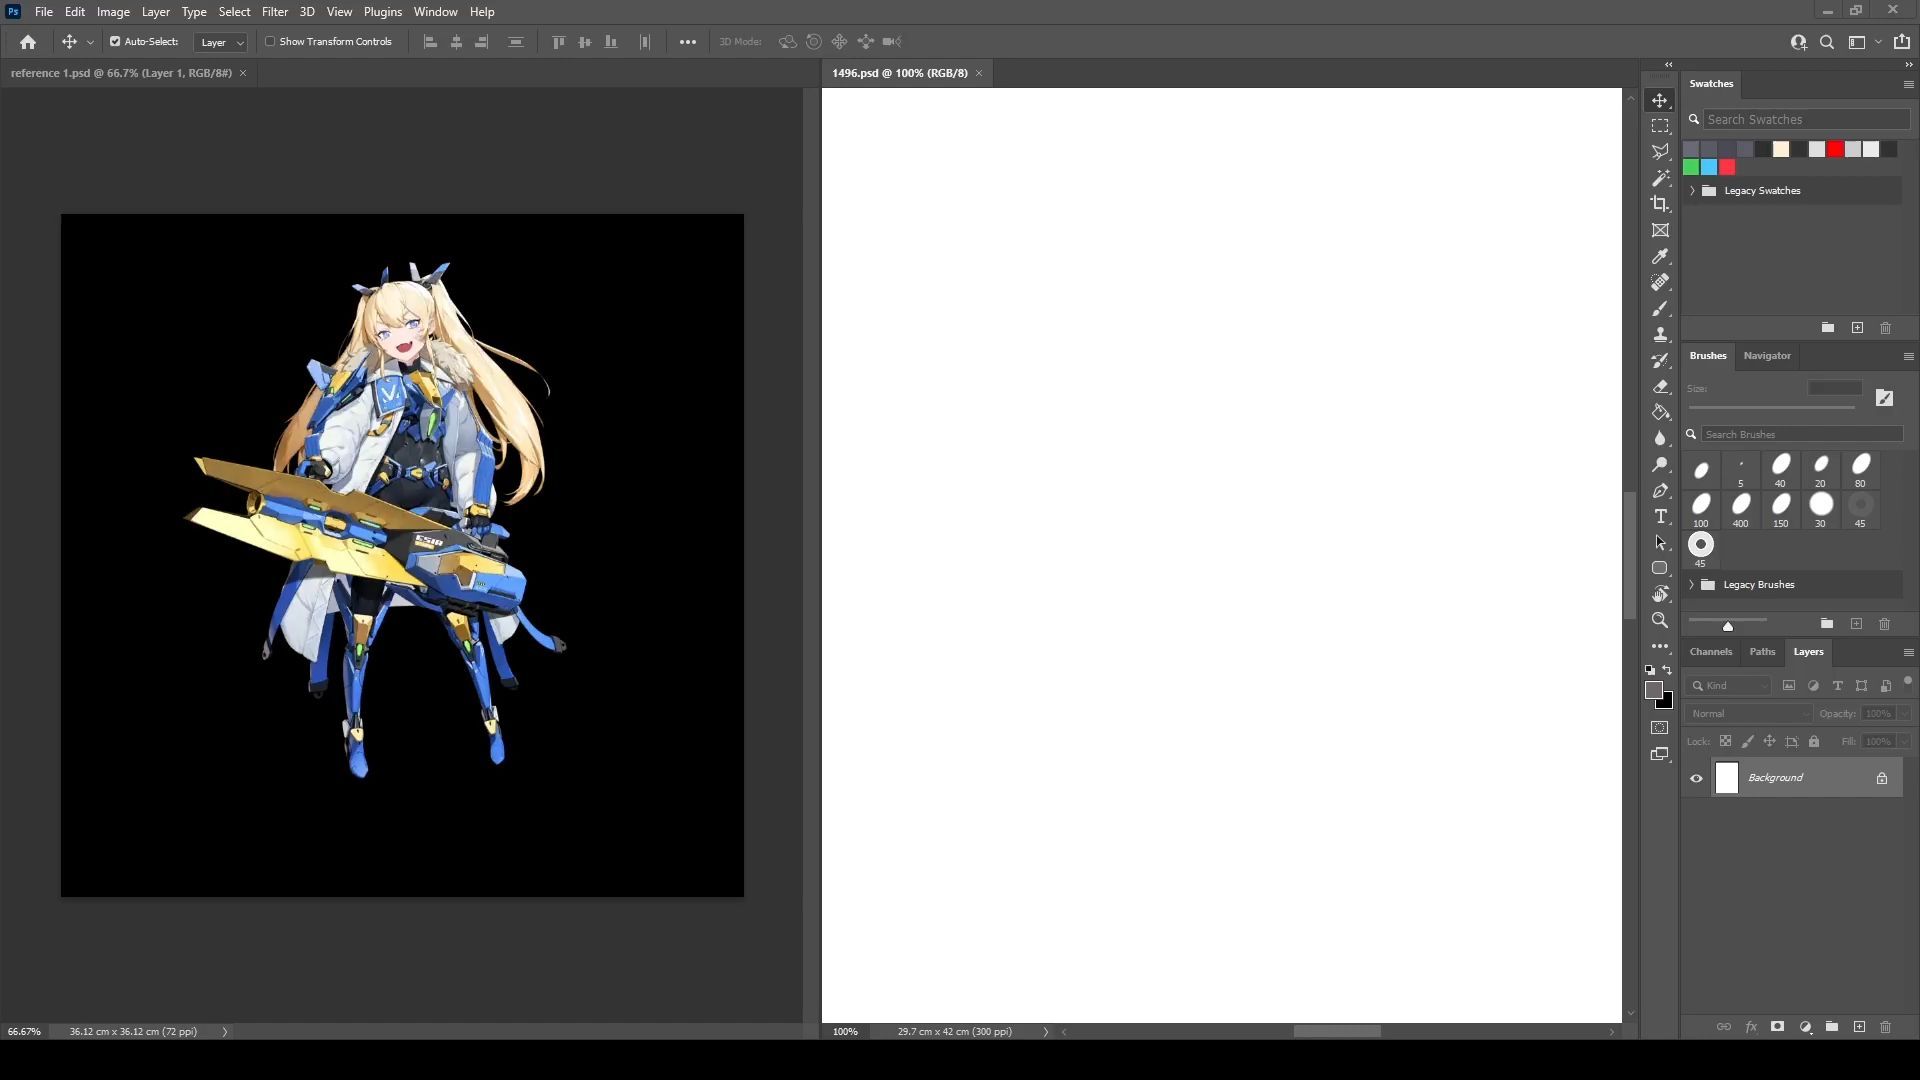This screenshot has height=1080, width=1920.
Task: Switch to the Navigator tab
Action: (x=1766, y=356)
